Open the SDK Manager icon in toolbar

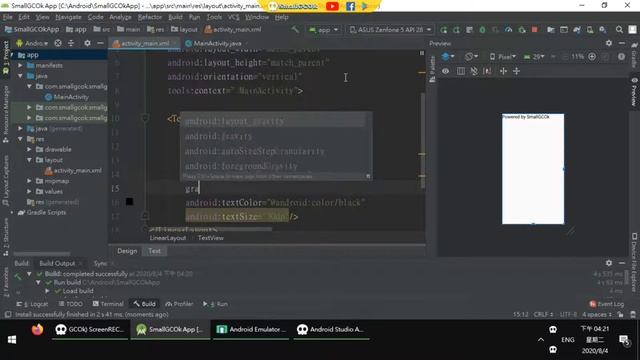(603, 30)
